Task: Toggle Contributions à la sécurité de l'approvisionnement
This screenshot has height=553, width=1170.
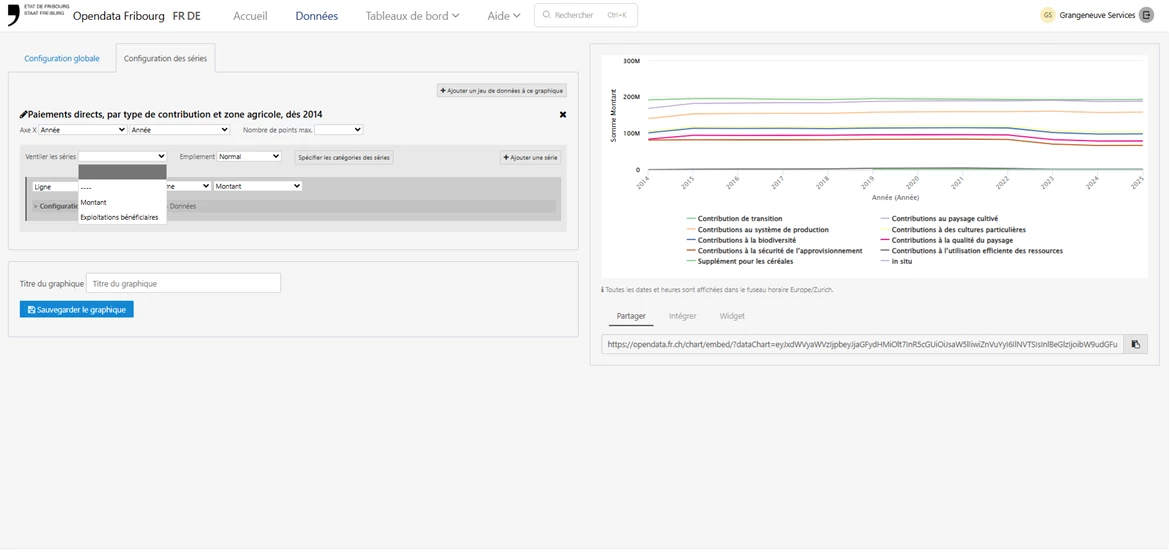Action: [775, 251]
